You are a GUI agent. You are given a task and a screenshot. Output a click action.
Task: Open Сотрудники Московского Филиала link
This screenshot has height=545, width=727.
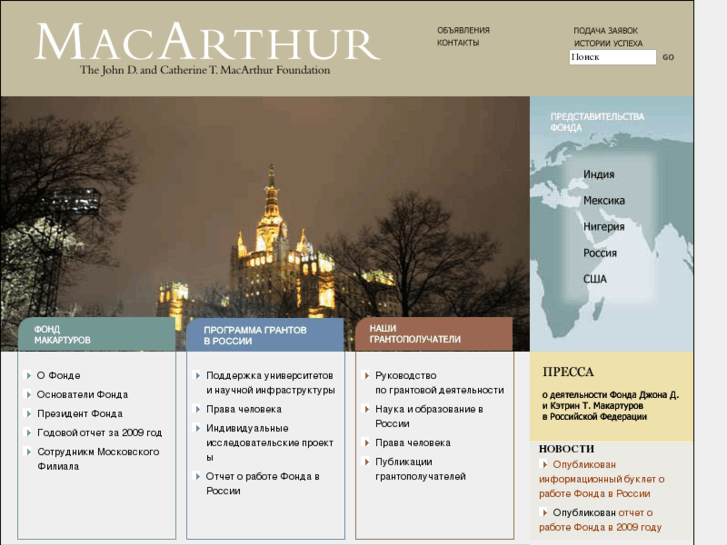[98, 459]
